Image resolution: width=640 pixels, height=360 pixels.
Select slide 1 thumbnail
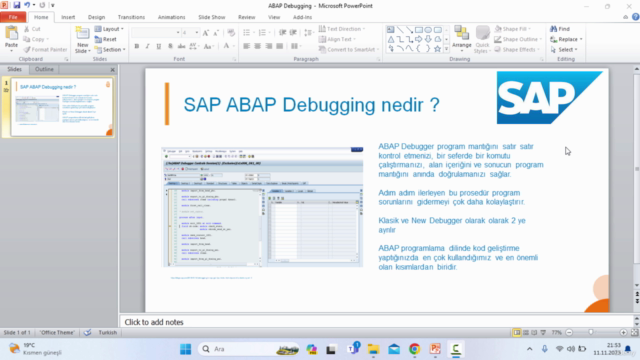tap(62, 108)
